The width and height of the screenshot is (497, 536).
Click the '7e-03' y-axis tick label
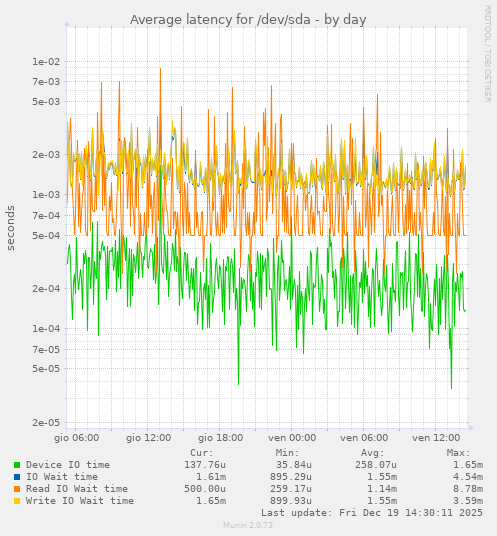pos(46,82)
